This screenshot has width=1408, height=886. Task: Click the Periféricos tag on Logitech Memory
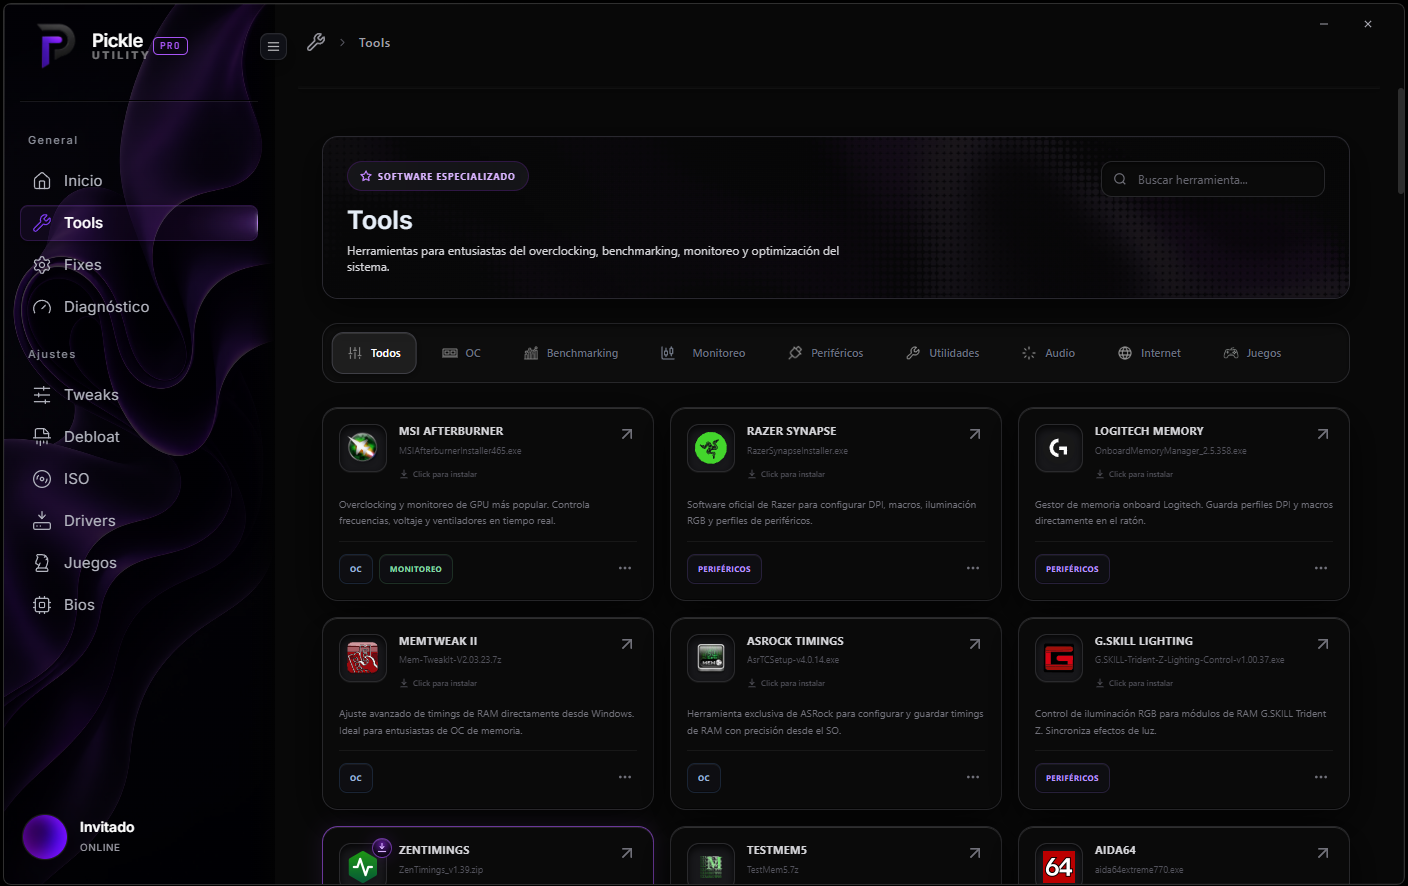[x=1072, y=569]
